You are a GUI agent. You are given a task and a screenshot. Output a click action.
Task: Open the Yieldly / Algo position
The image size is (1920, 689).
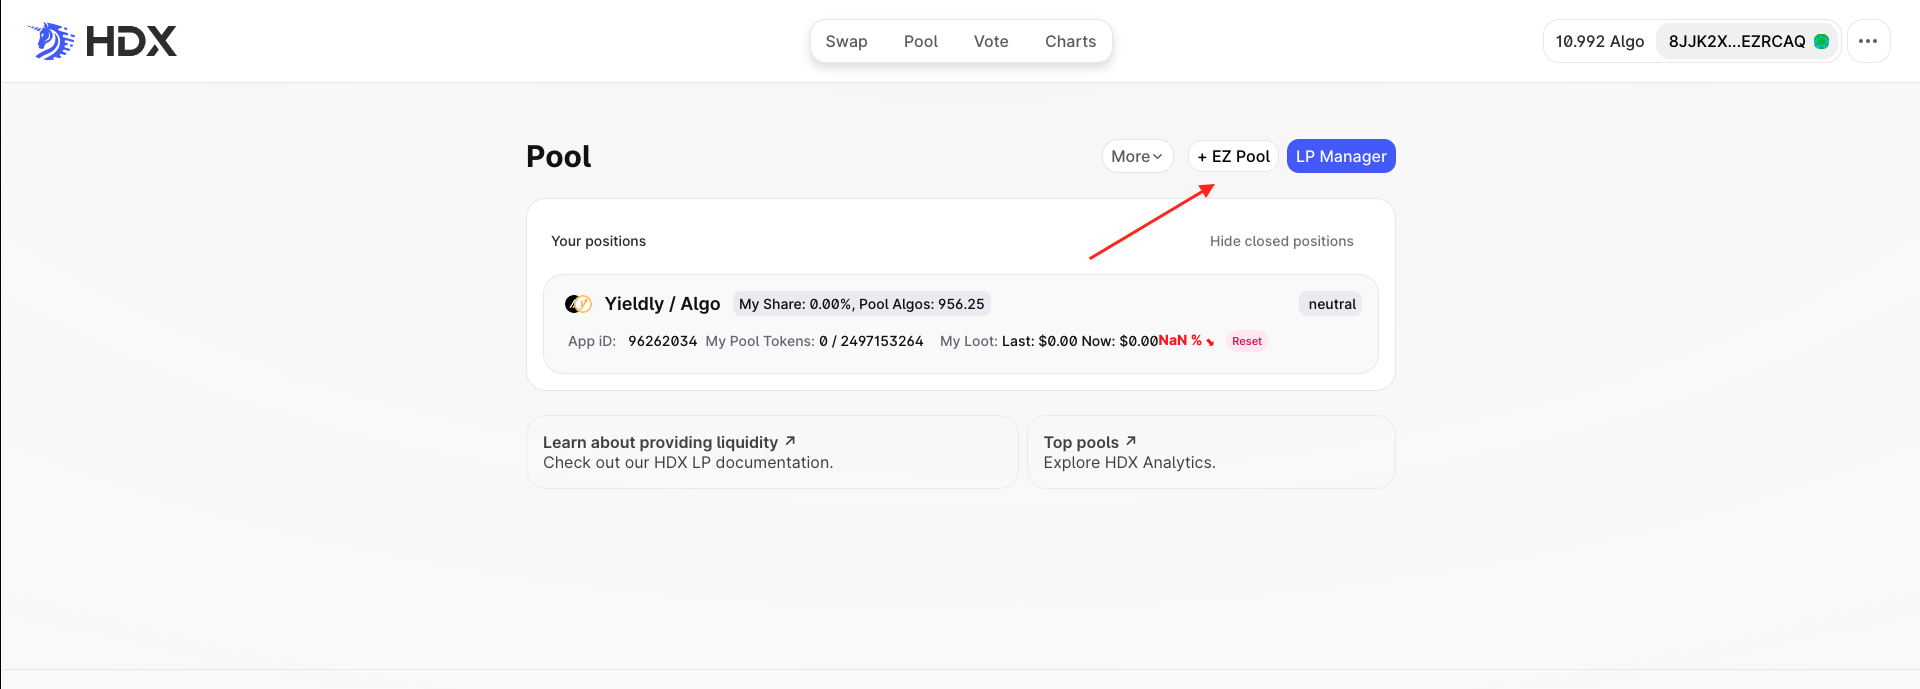662,304
